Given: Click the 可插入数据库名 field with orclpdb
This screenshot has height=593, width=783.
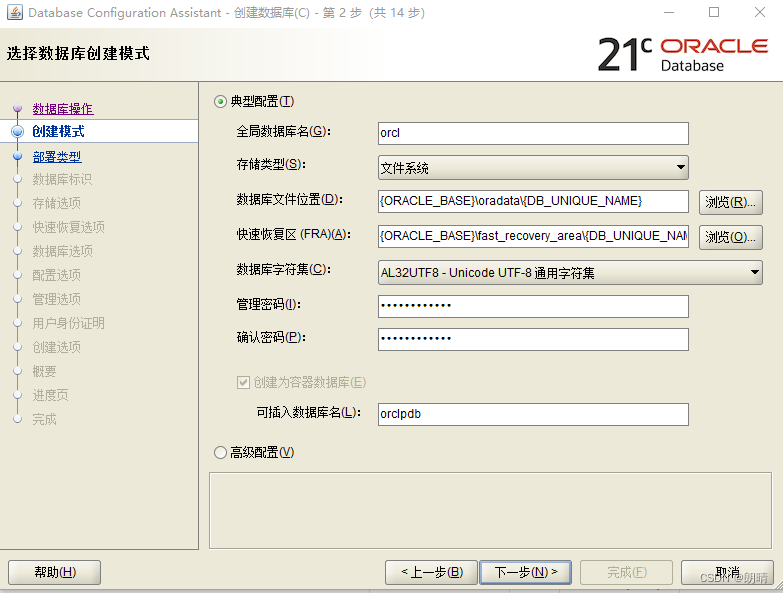Looking at the screenshot, I should (x=533, y=414).
